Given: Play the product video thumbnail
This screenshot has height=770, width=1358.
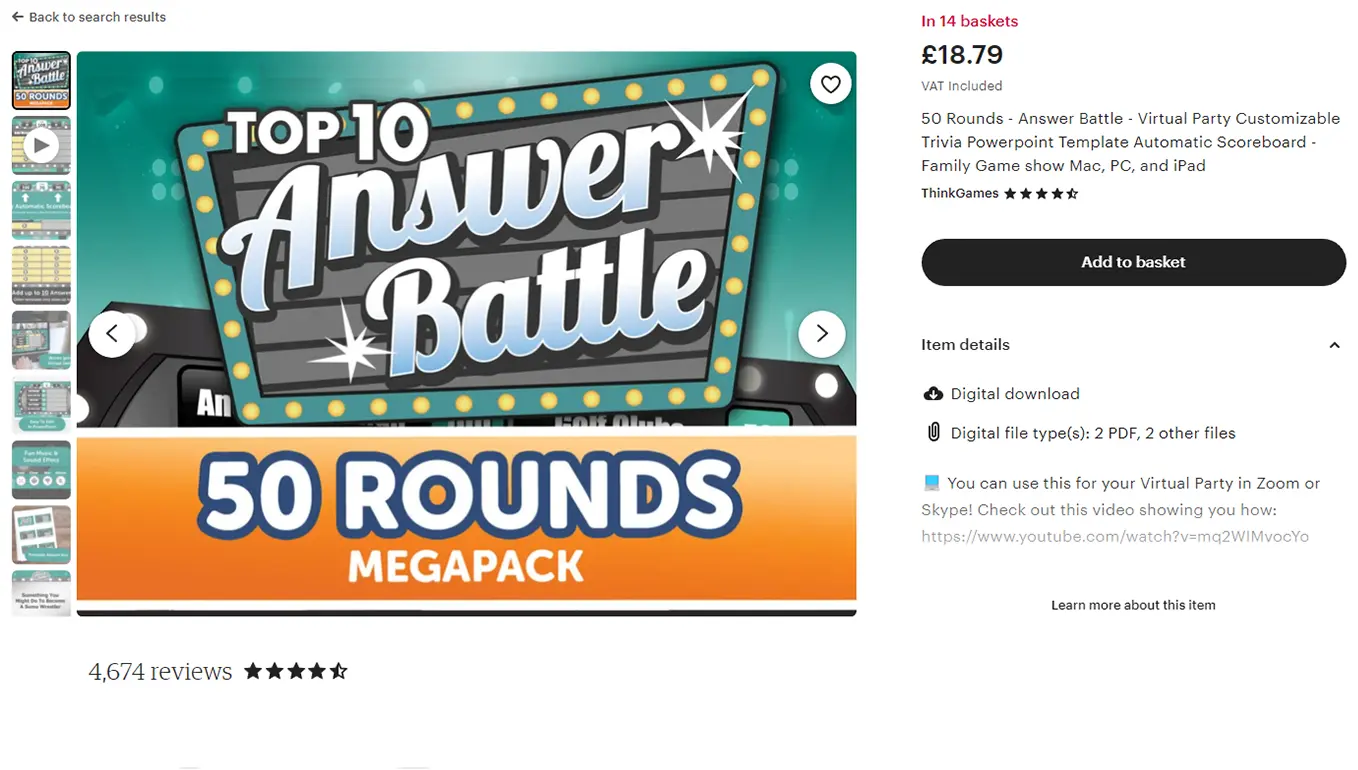Looking at the screenshot, I should [x=41, y=146].
